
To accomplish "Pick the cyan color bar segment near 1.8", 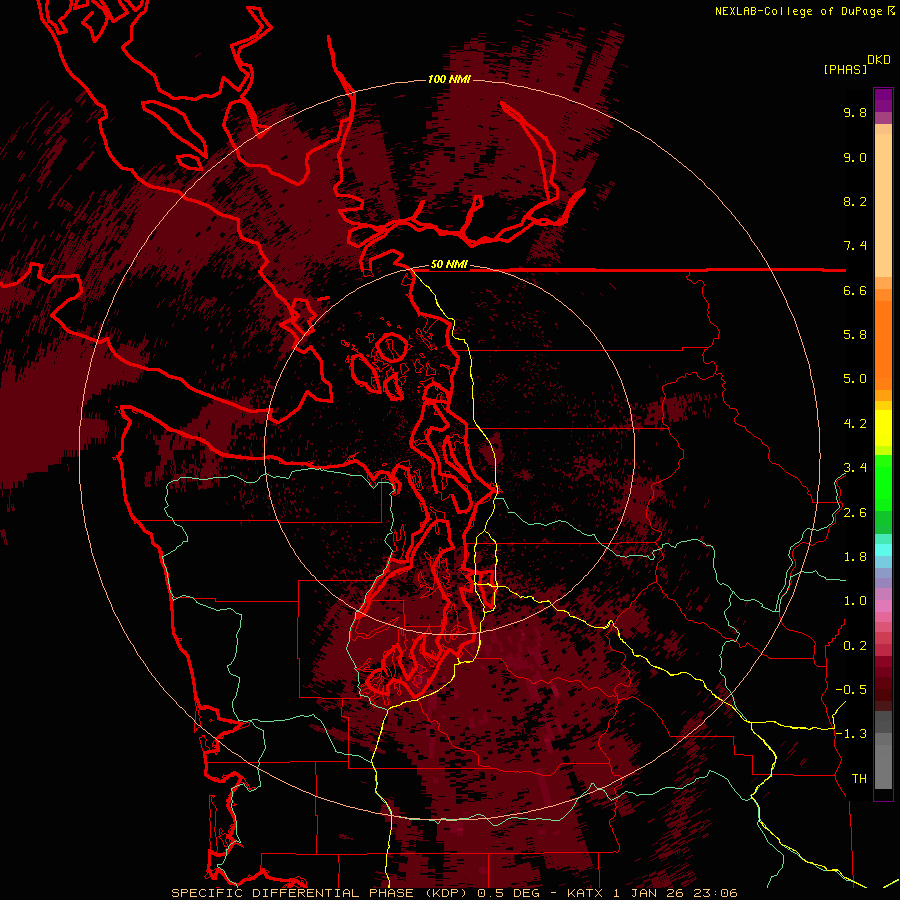I will tap(883, 549).
